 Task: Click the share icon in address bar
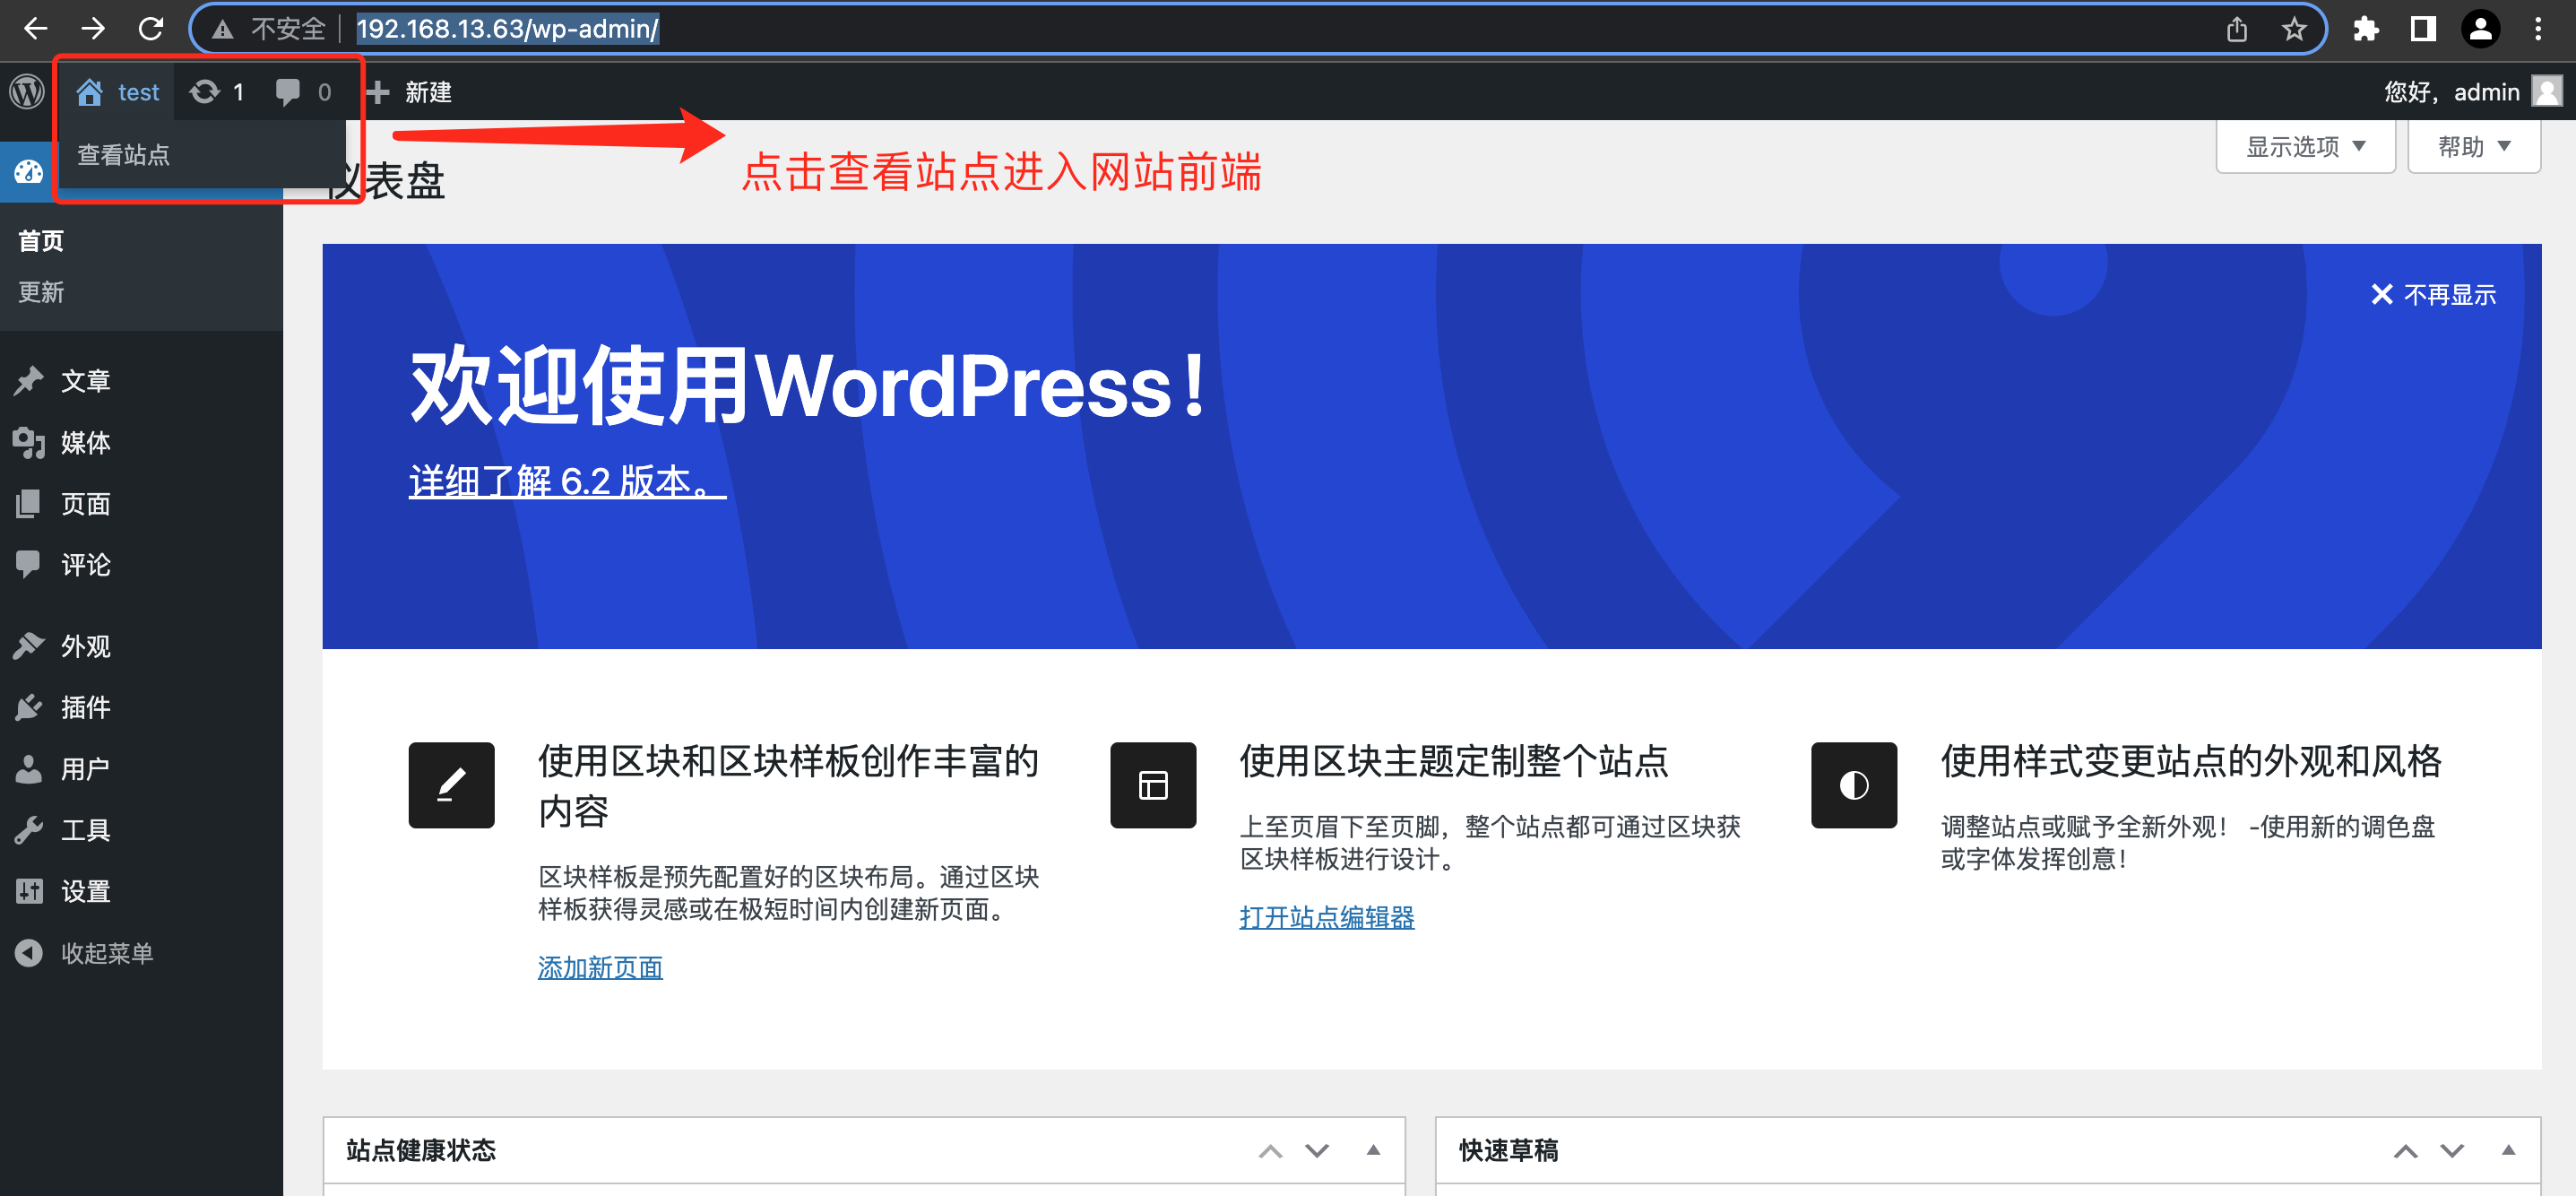coord(2236,29)
